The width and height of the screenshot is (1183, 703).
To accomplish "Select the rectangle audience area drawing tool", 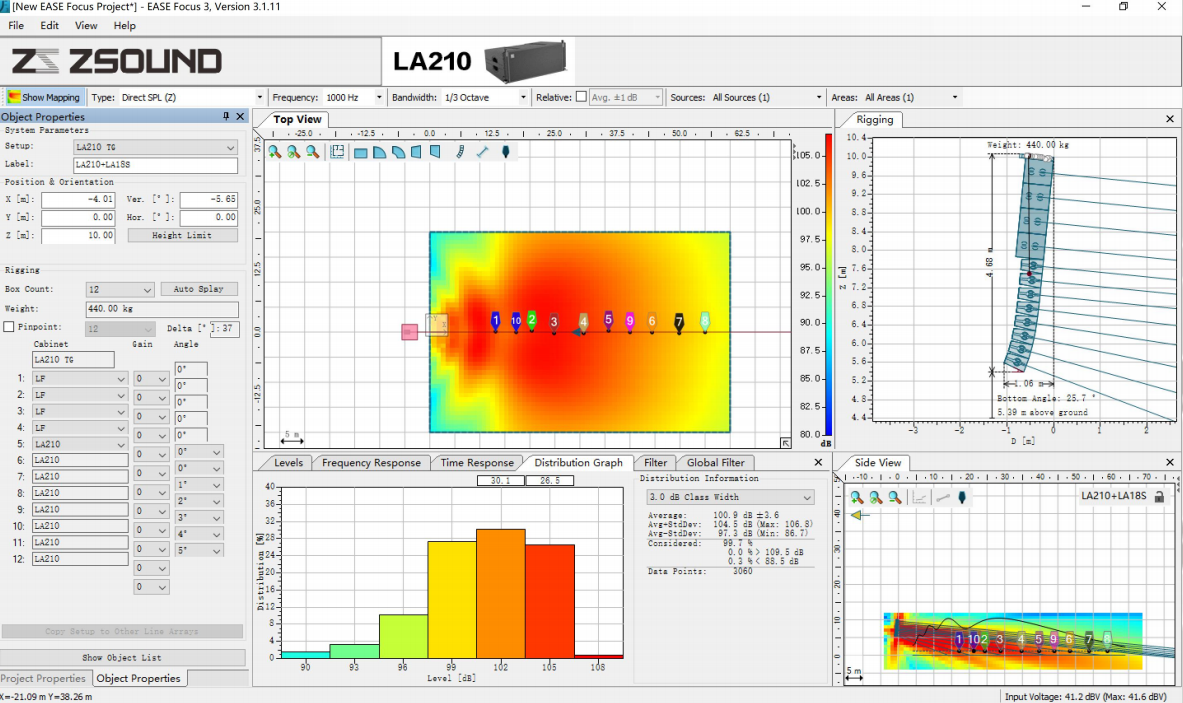I will click(360, 151).
